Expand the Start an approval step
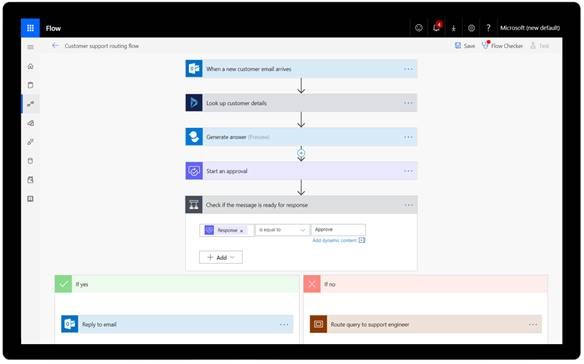584x364 pixels. [x=301, y=171]
